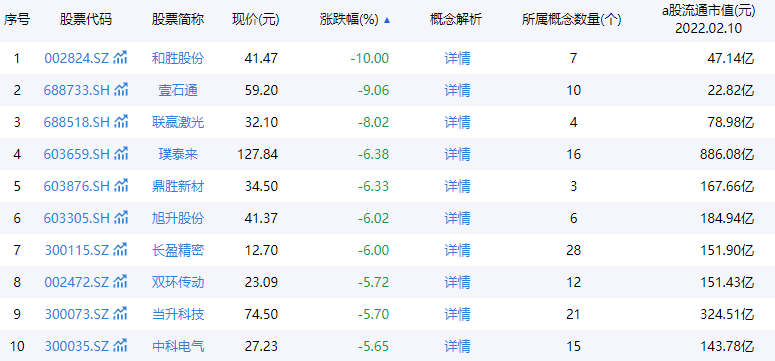Open stock code 603305.SH
Viewport: 775px width, 361px height.
click(77, 219)
